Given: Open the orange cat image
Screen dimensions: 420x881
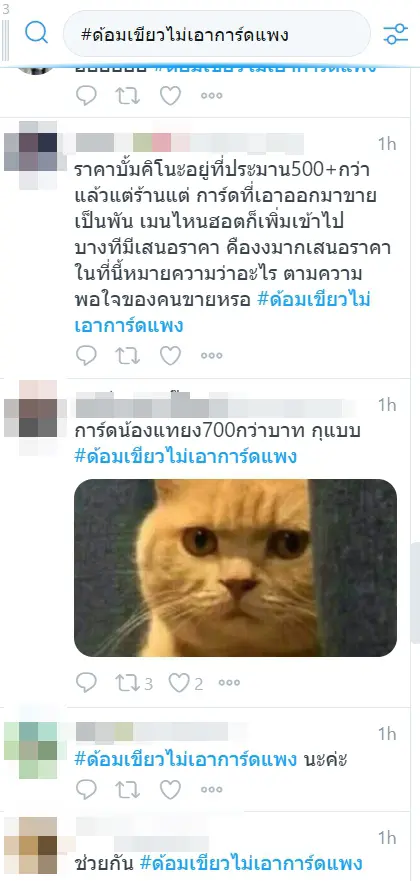Looking at the screenshot, I should click(x=235, y=567).
